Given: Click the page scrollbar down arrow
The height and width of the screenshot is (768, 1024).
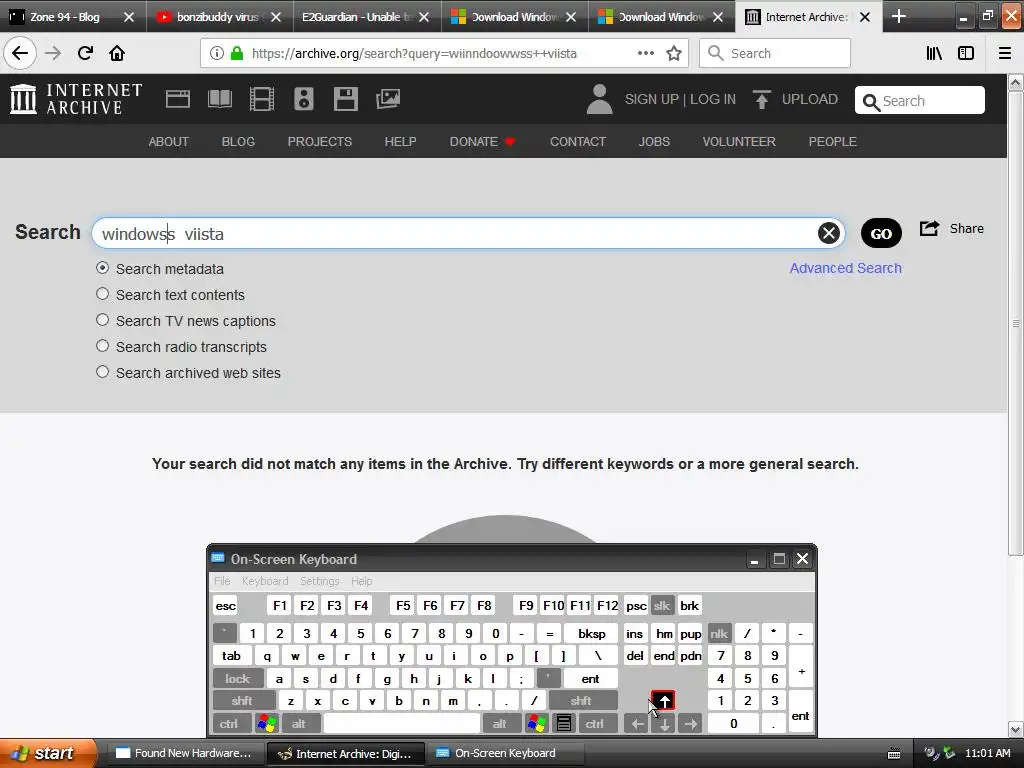Looking at the screenshot, I should [x=1016, y=729].
